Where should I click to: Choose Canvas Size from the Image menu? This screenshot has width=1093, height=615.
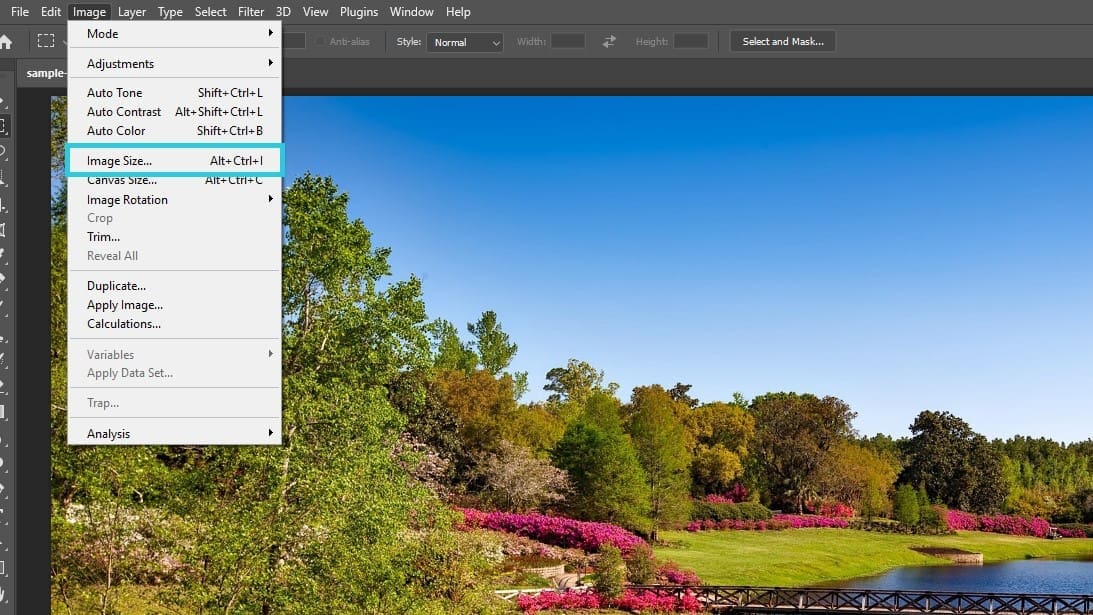[121, 180]
